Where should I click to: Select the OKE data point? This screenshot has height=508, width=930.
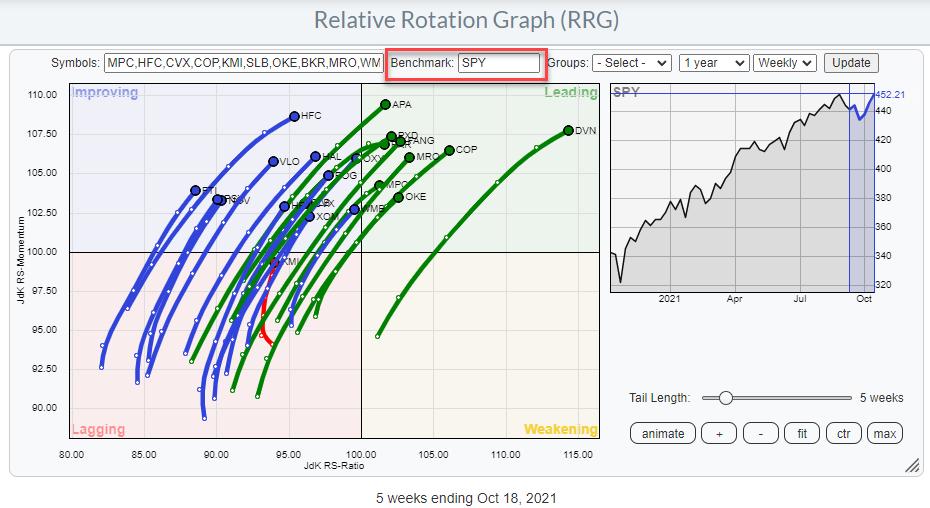pos(398,197)
